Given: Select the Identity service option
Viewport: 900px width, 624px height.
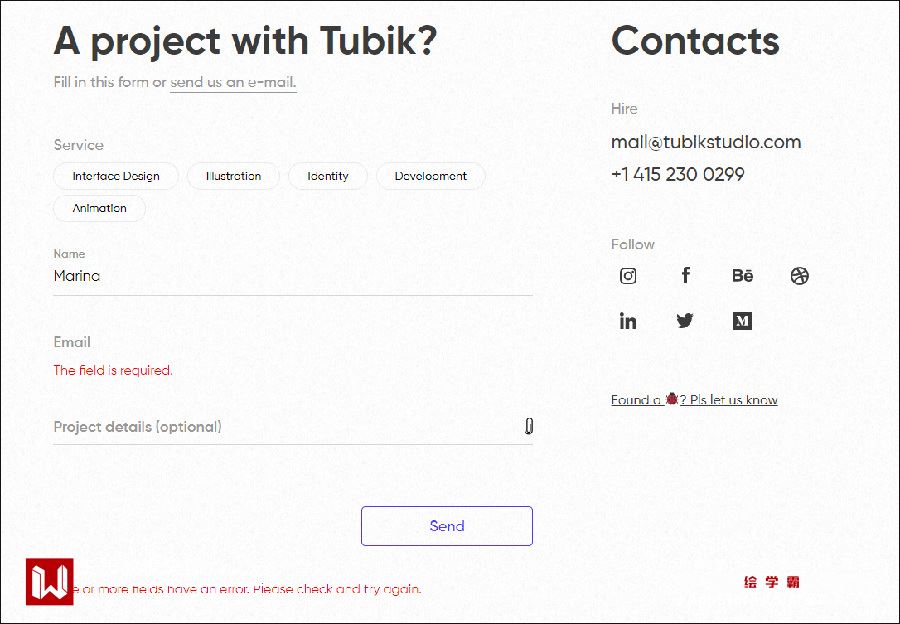Looking at the screenshot, I should [328, 176].
